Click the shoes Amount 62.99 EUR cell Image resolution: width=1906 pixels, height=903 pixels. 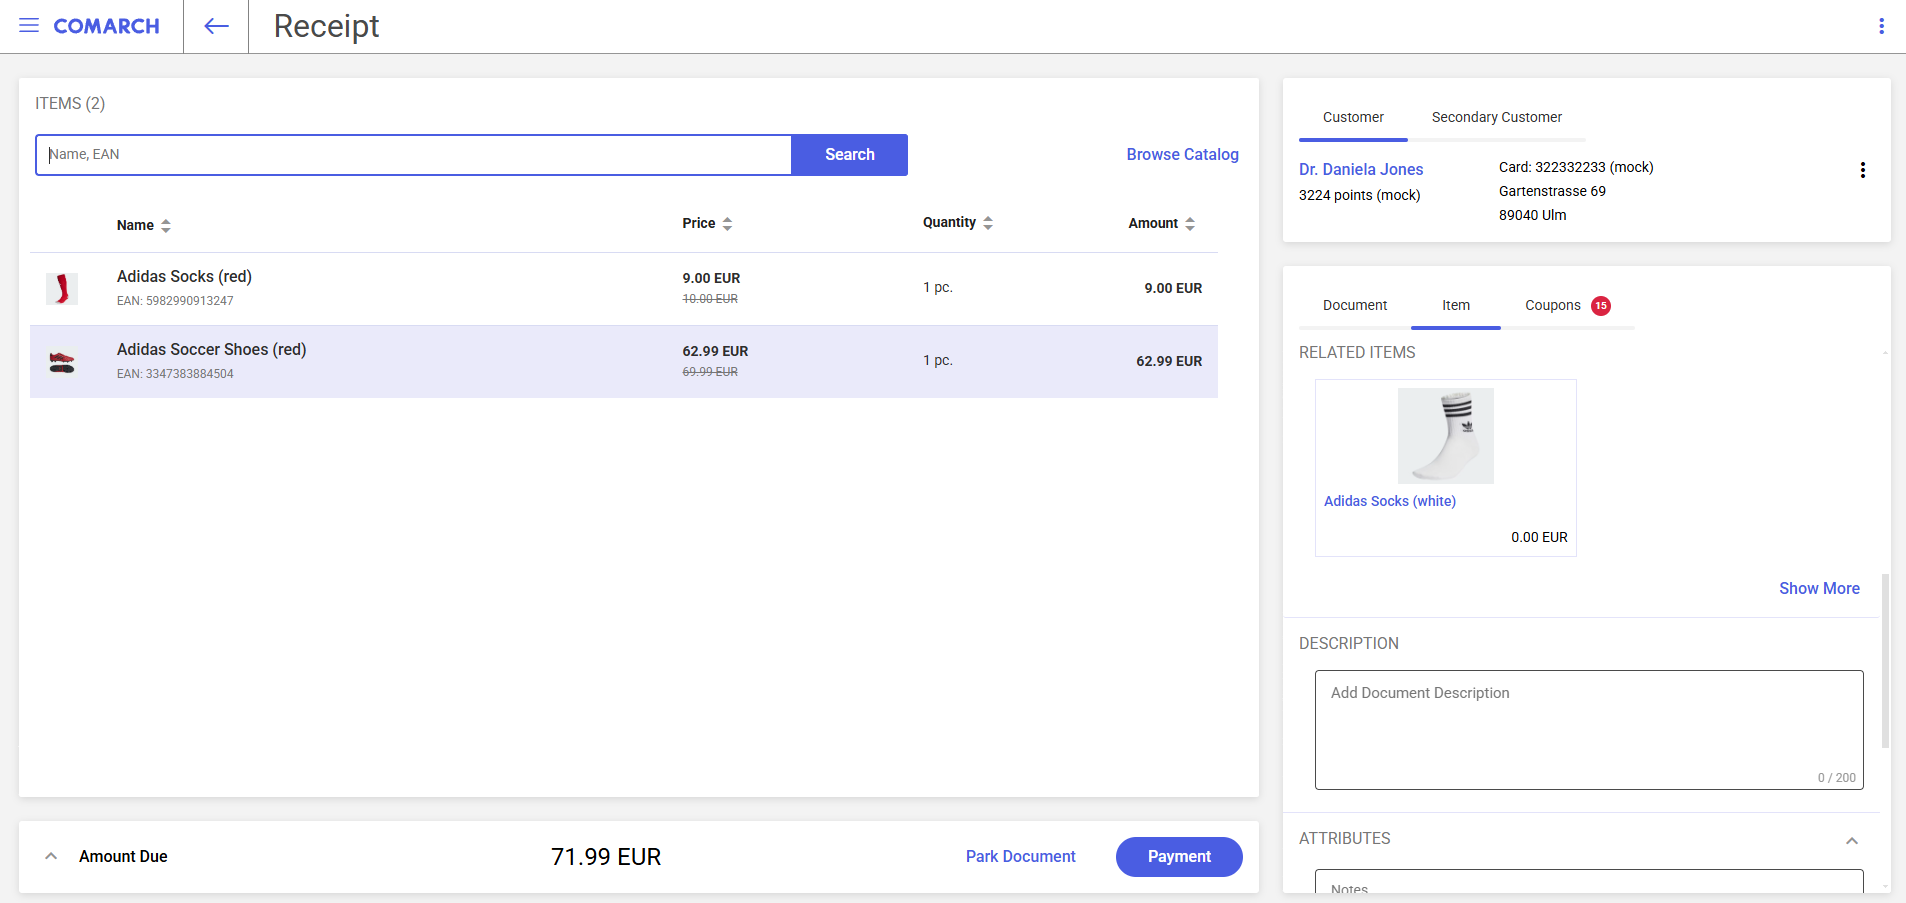[1169, 361]
